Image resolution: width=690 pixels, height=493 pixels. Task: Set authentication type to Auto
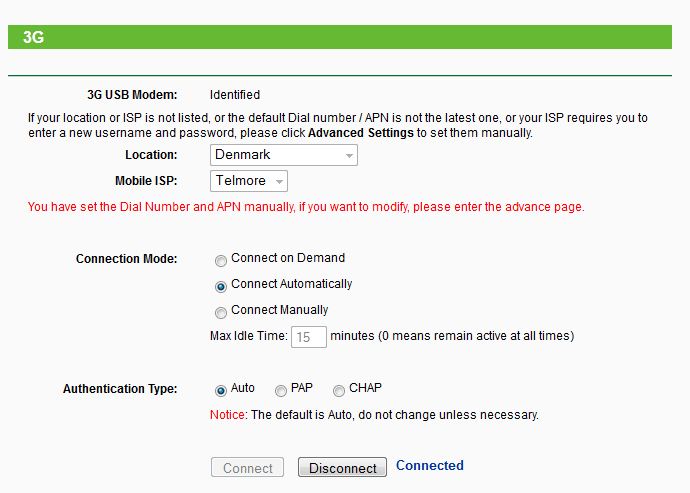[221, 390]
